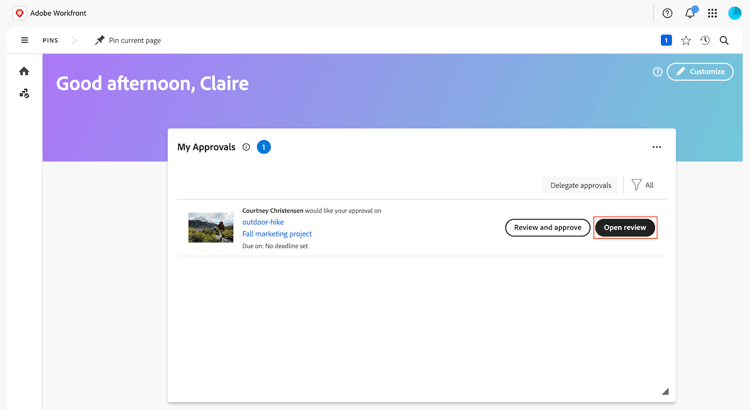The width and height of the screenshot is (750, 410).
Task: Click the help question mark in top bar
Action: pyautogui.click(x=667, y=13)
